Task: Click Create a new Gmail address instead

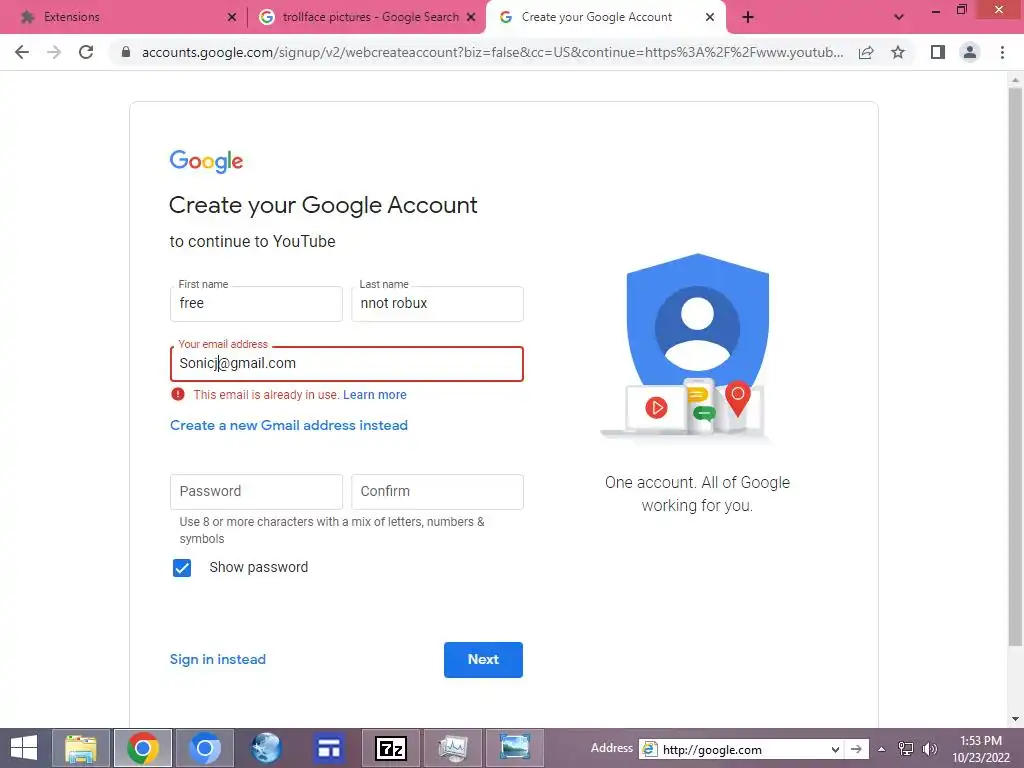Action: point(289,426)
